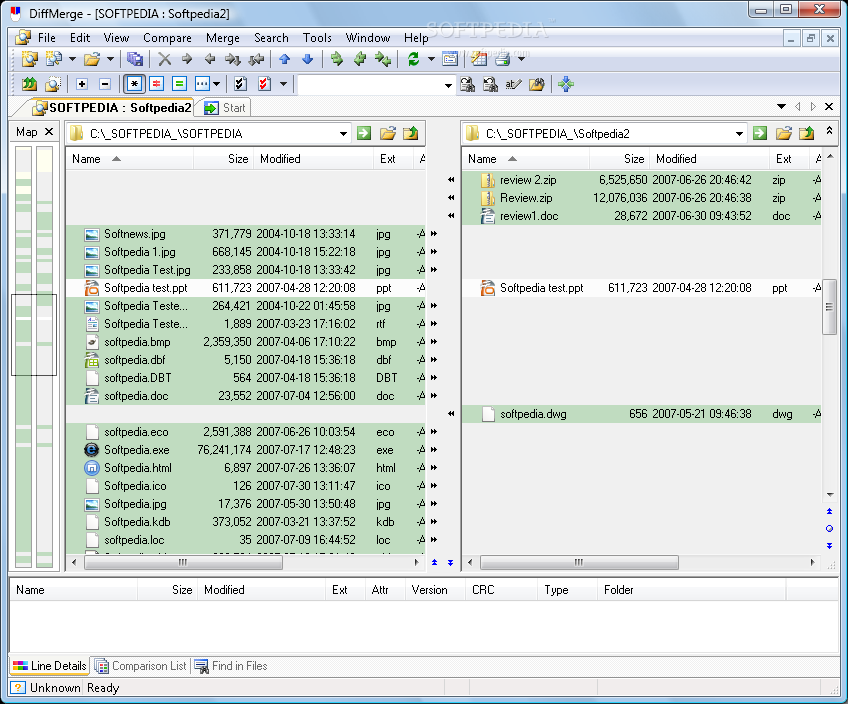Toggle the show different items red filter
The height and width of the screenshot is (704, 848).
click(x=157, y=84)
